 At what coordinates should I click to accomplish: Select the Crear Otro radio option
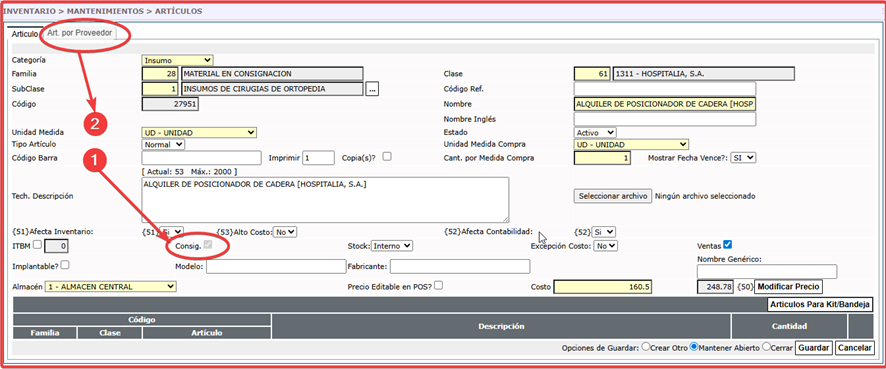coord(646,347)
